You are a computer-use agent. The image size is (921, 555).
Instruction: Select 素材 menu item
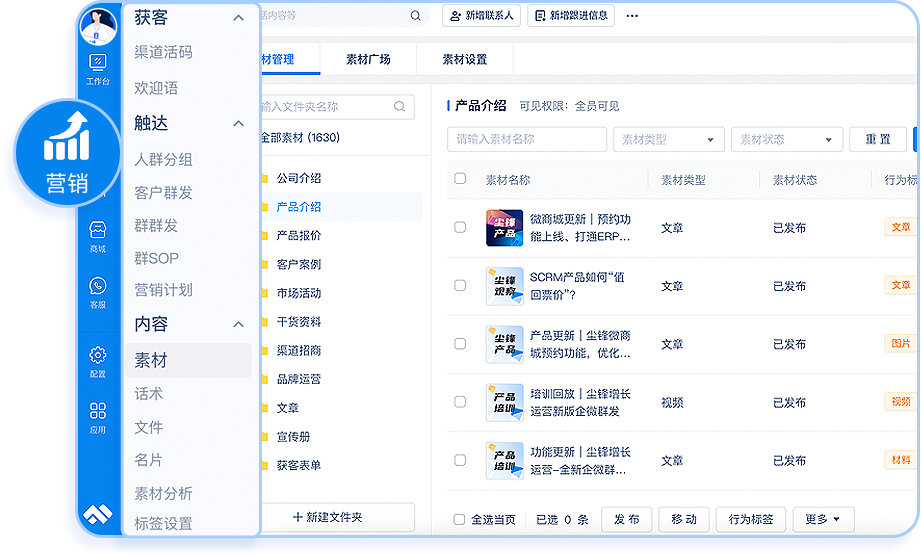pos(188,360)
